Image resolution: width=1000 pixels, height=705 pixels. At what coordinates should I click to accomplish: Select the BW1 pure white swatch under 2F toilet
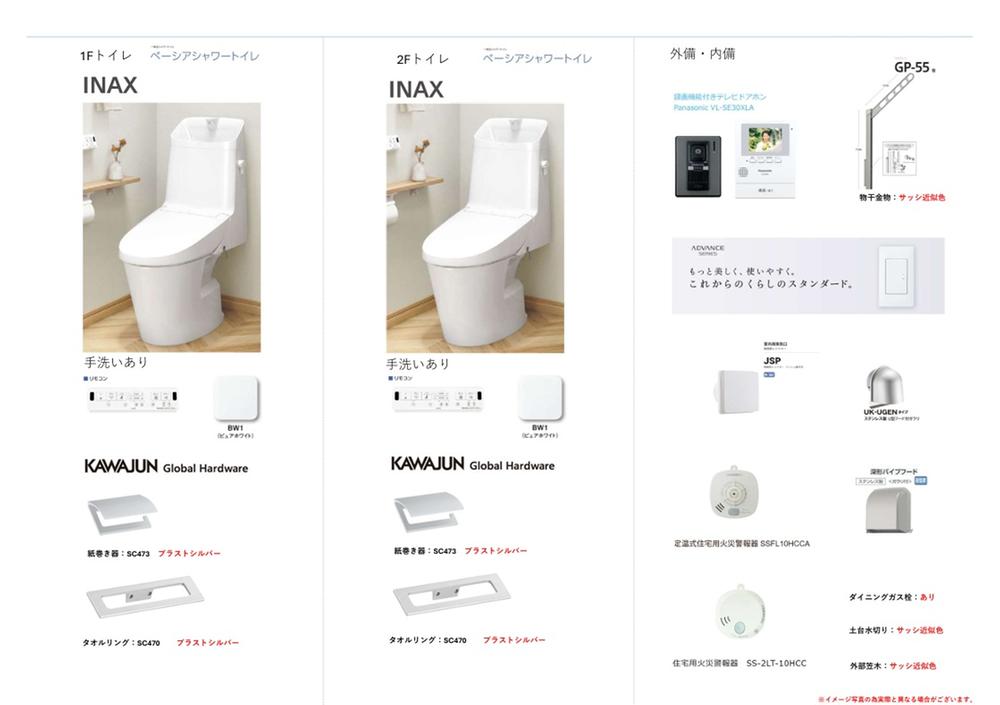[540, 398]
